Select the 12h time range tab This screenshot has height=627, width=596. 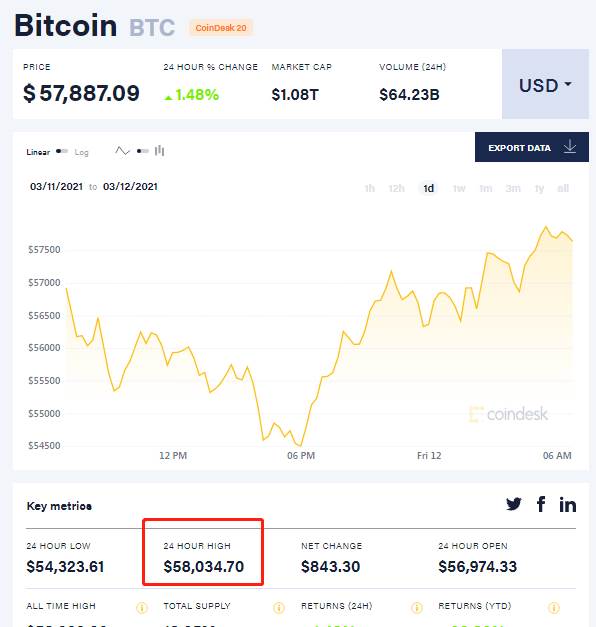click(x=396, y=188)
